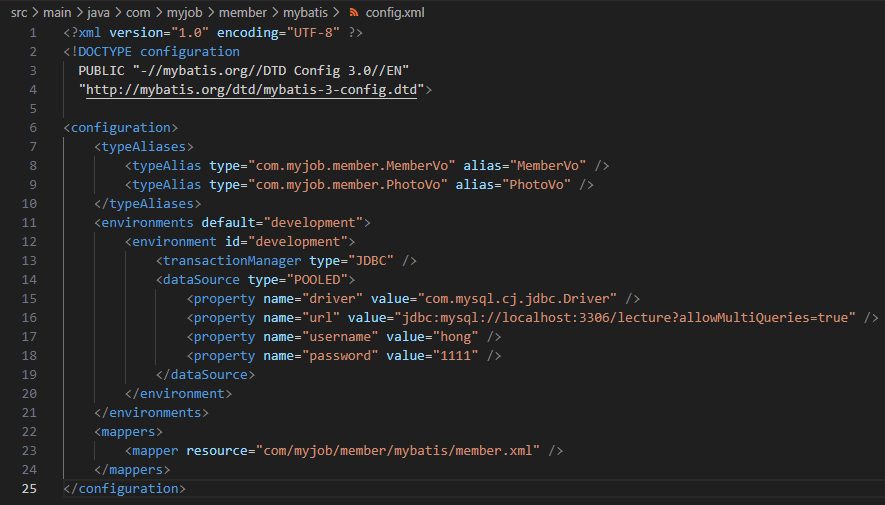This screenshot has height=505, width=885.
Task: Click the closing </mappers> tag
Action: [132, 469]
